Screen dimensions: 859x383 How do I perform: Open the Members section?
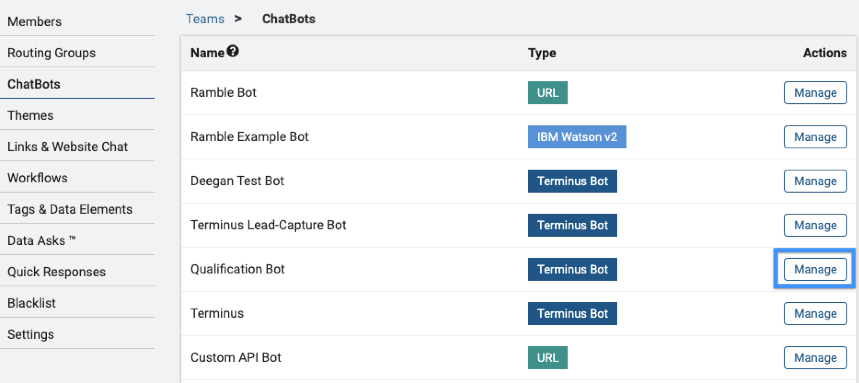click(35, 22)
